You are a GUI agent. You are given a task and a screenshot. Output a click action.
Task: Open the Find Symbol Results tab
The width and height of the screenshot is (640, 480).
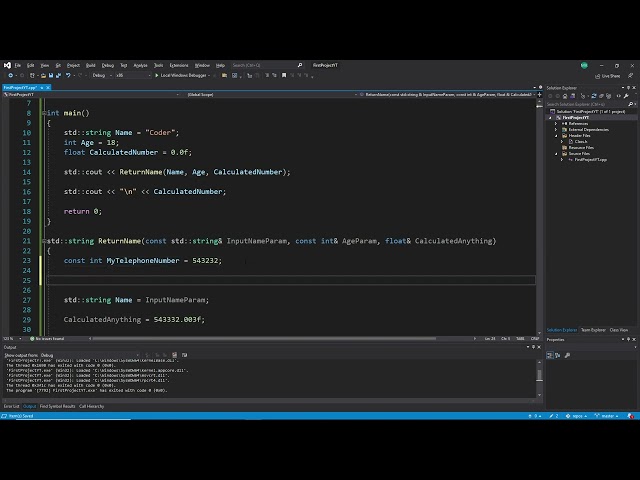[58, 407]
